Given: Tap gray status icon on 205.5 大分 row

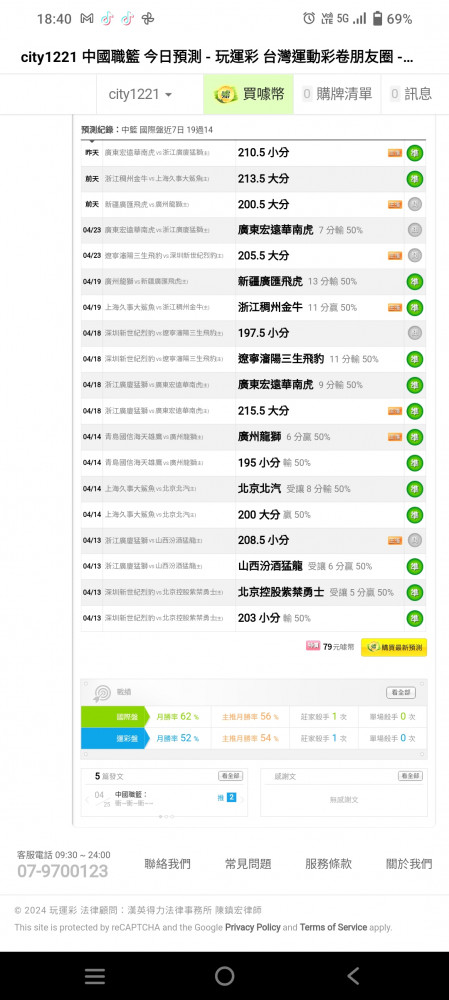Looking at the screenshot, I should tap(415, 256).
